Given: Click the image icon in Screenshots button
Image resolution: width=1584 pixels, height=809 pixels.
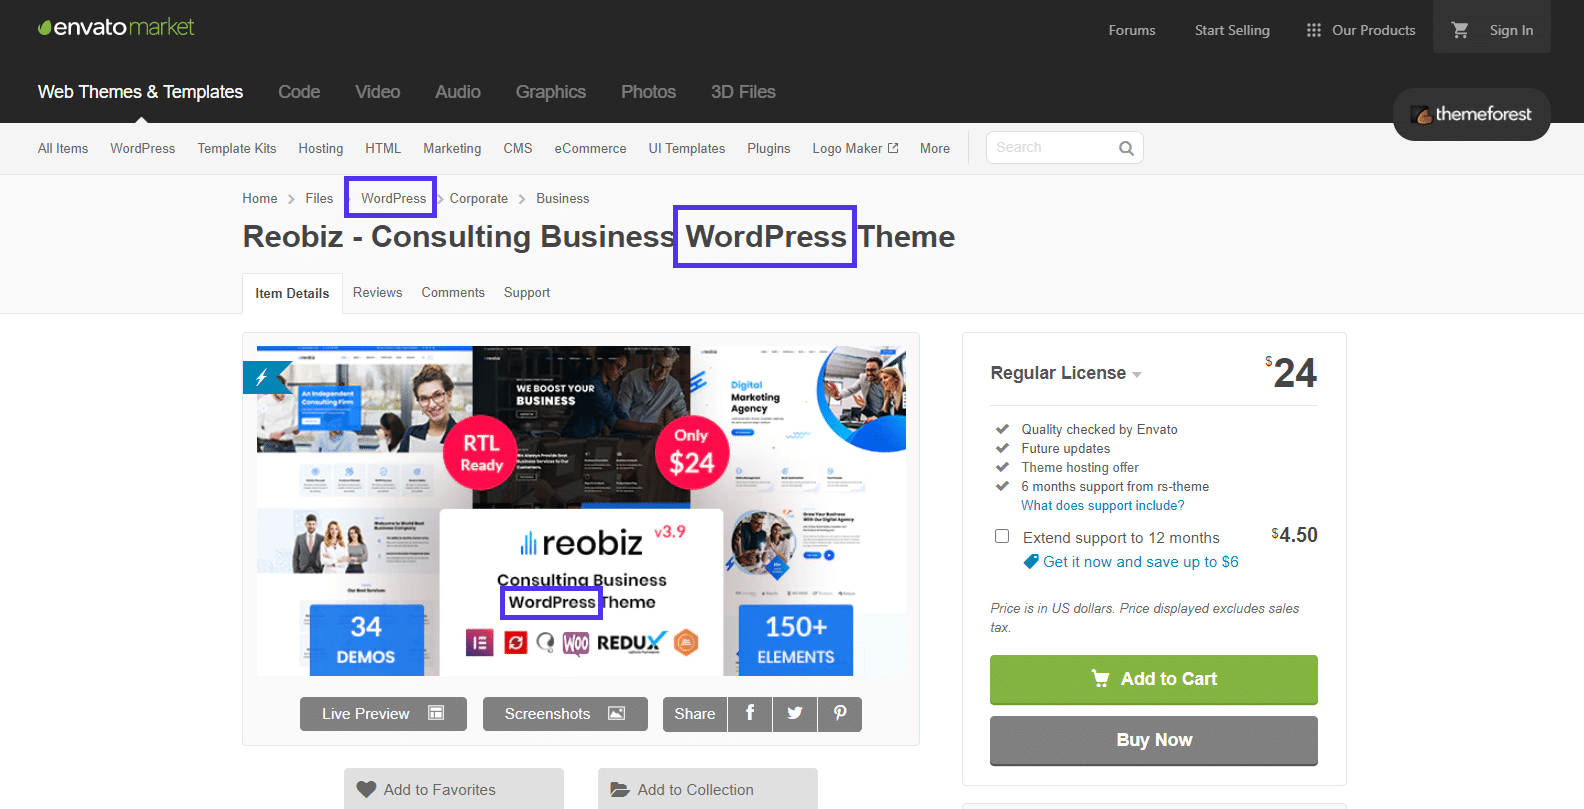Looking at the screenshot, I should (x=617, y=713).
